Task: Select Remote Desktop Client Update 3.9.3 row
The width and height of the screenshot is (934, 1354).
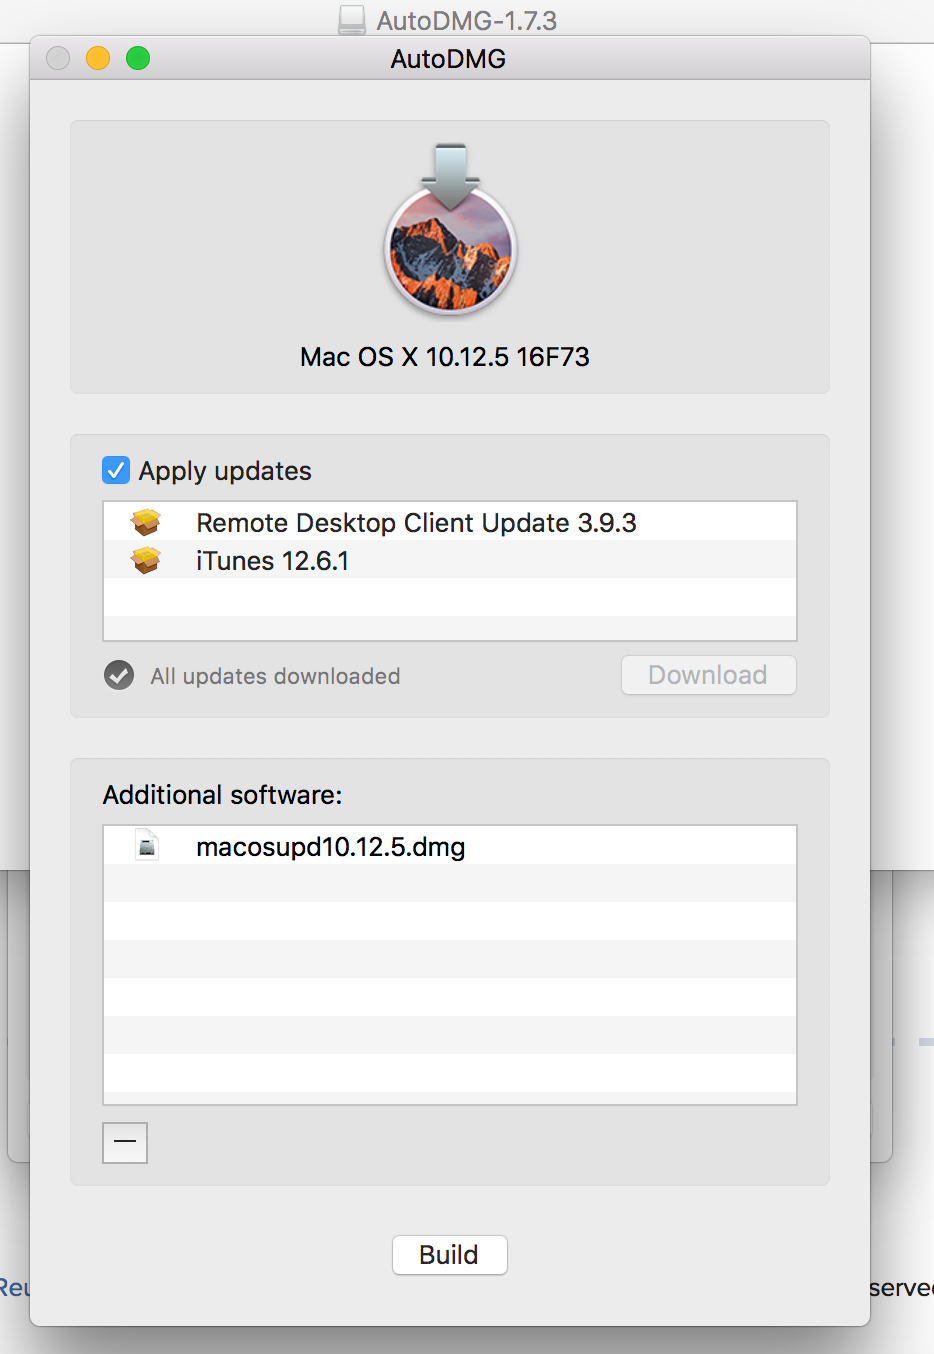Action: [x=450, y=522]
